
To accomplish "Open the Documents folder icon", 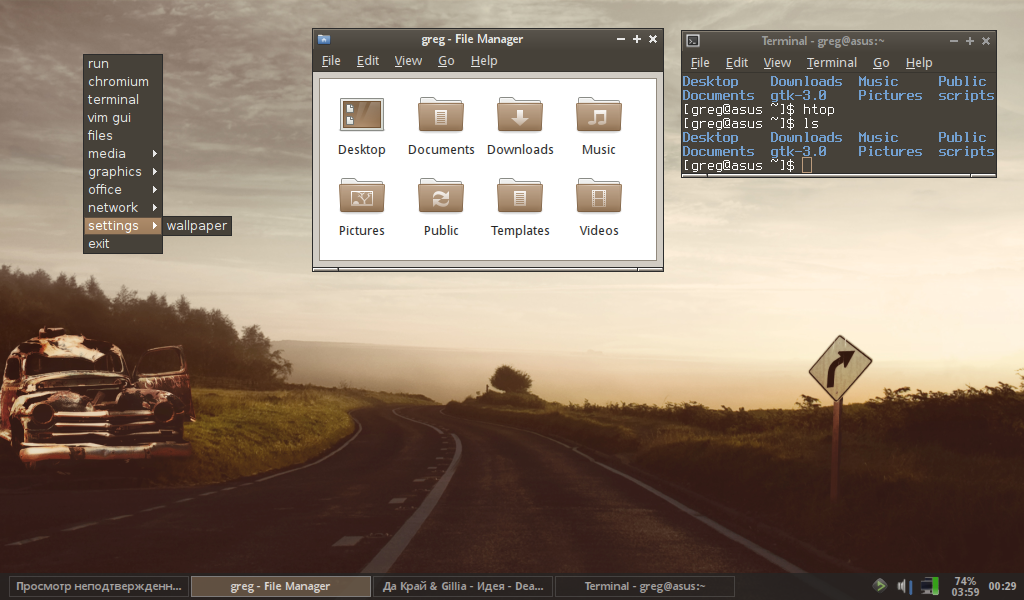I will point(440,116).
